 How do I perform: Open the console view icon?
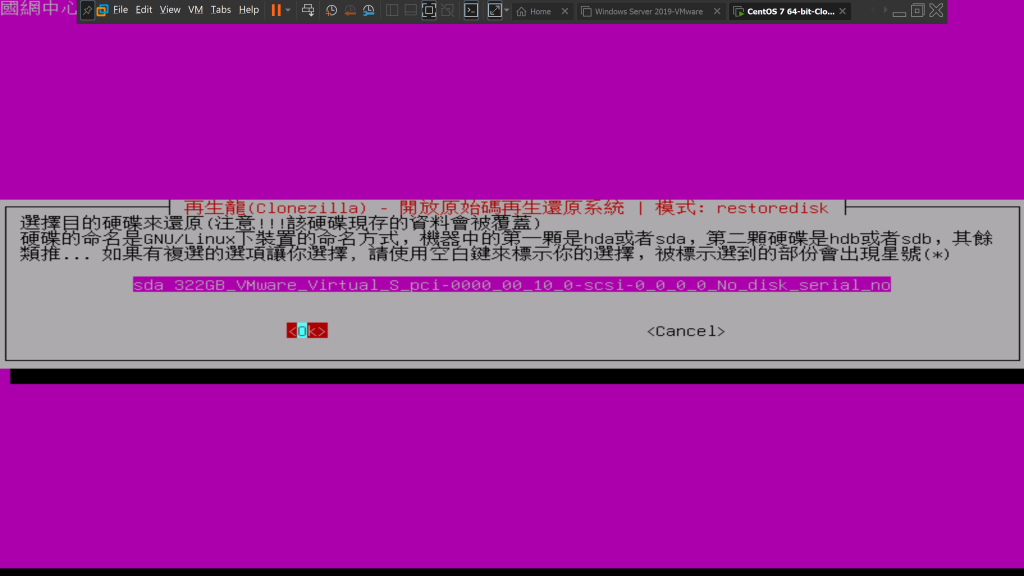[471, 10]
